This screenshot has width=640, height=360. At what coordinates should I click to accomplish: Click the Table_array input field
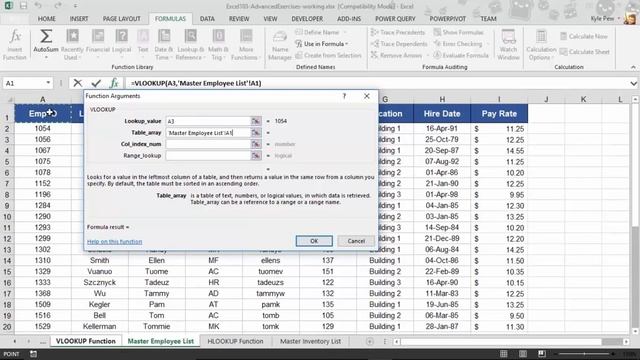point(208,133)
